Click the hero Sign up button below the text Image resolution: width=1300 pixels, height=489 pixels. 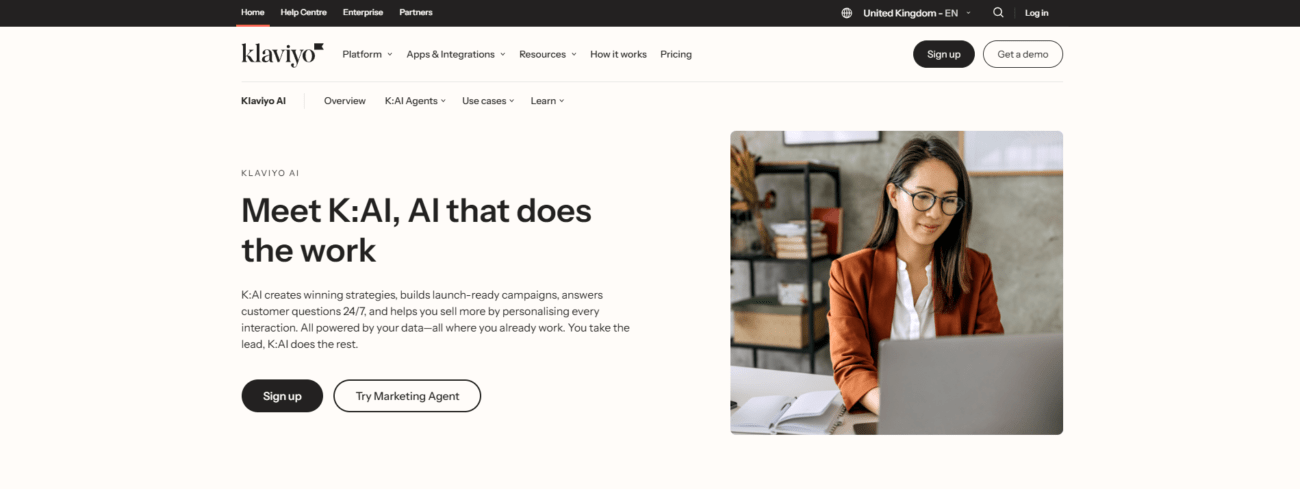(282, 396)
